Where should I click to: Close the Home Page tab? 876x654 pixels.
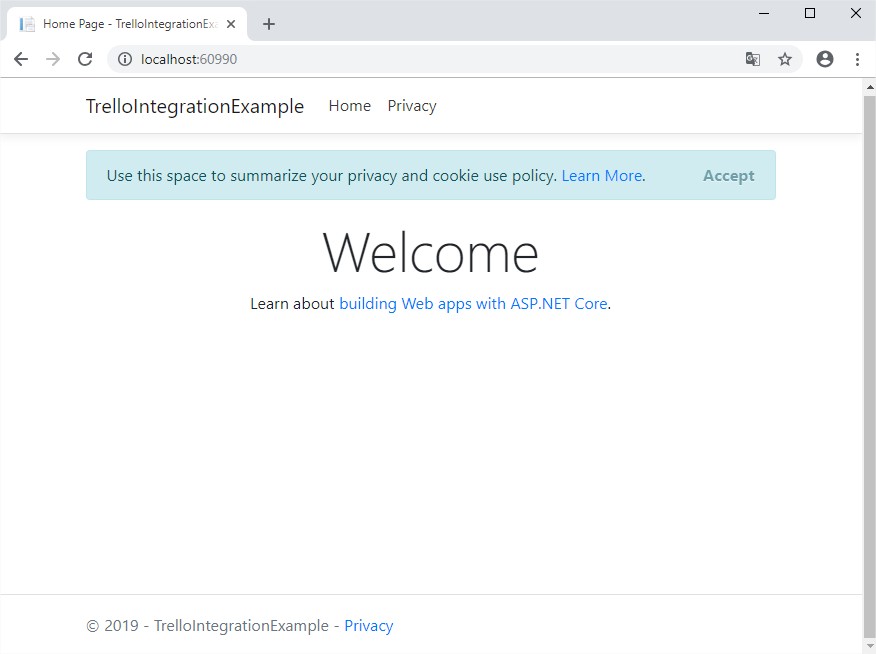tap(230, 24)
